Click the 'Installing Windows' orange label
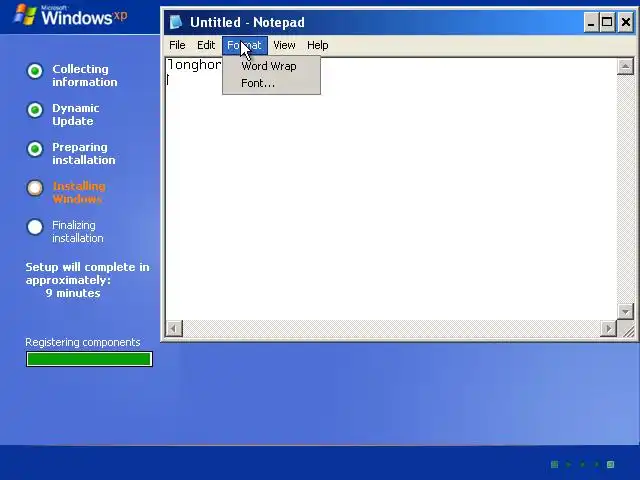 coord(79,193)
